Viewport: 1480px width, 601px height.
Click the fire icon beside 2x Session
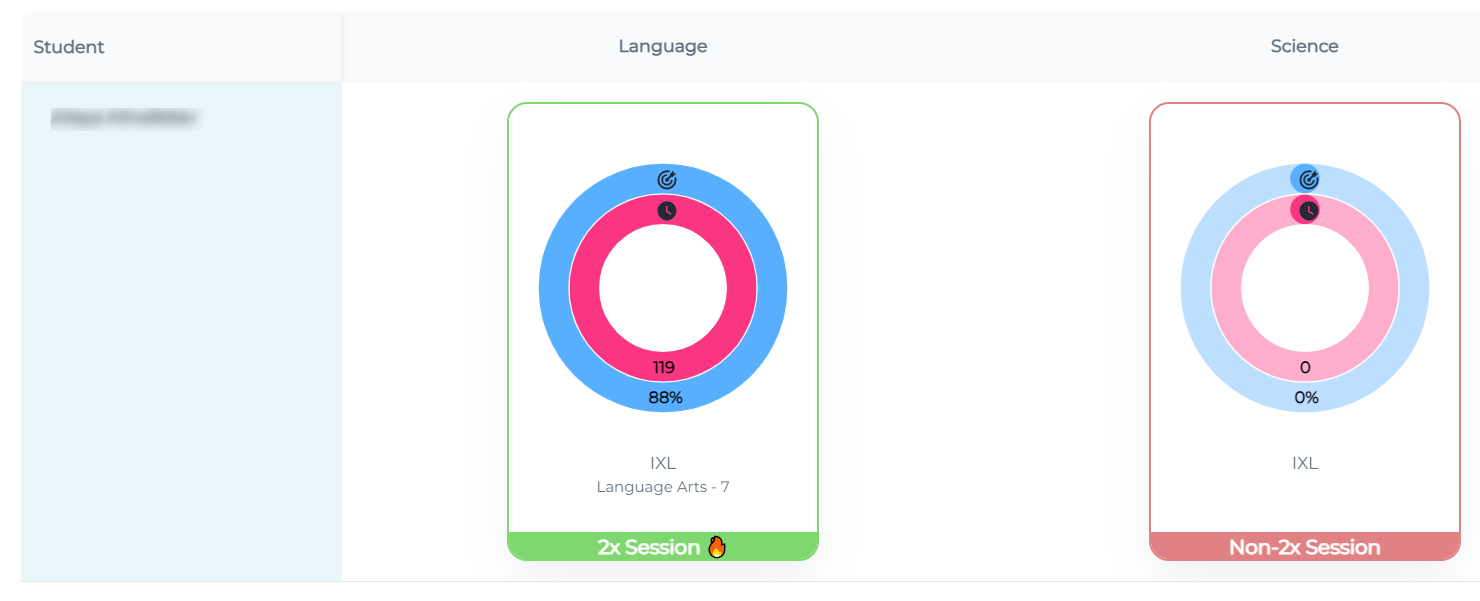click(x=716, y=547)
